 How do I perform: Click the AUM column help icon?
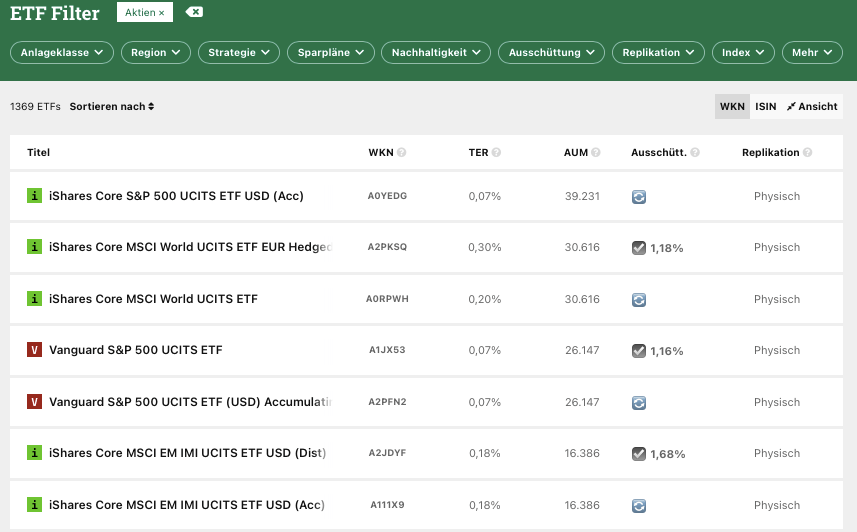tap(596, 153)
